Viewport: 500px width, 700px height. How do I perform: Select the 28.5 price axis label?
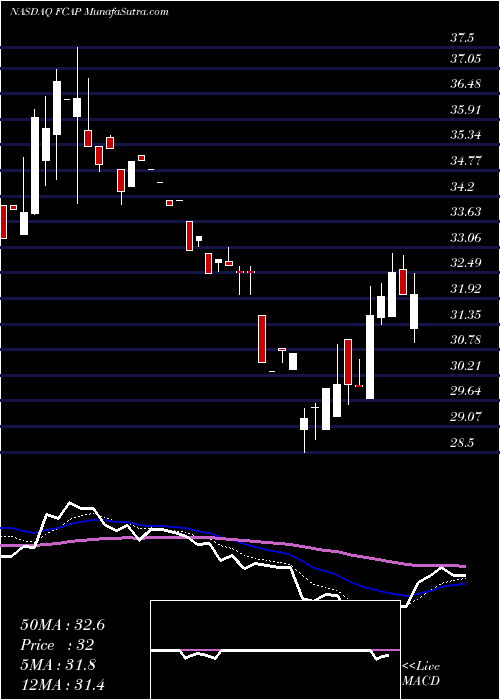tap(462, 443)
